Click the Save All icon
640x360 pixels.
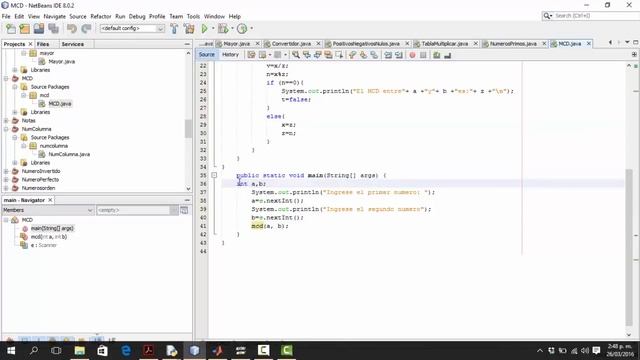point(53,29)
